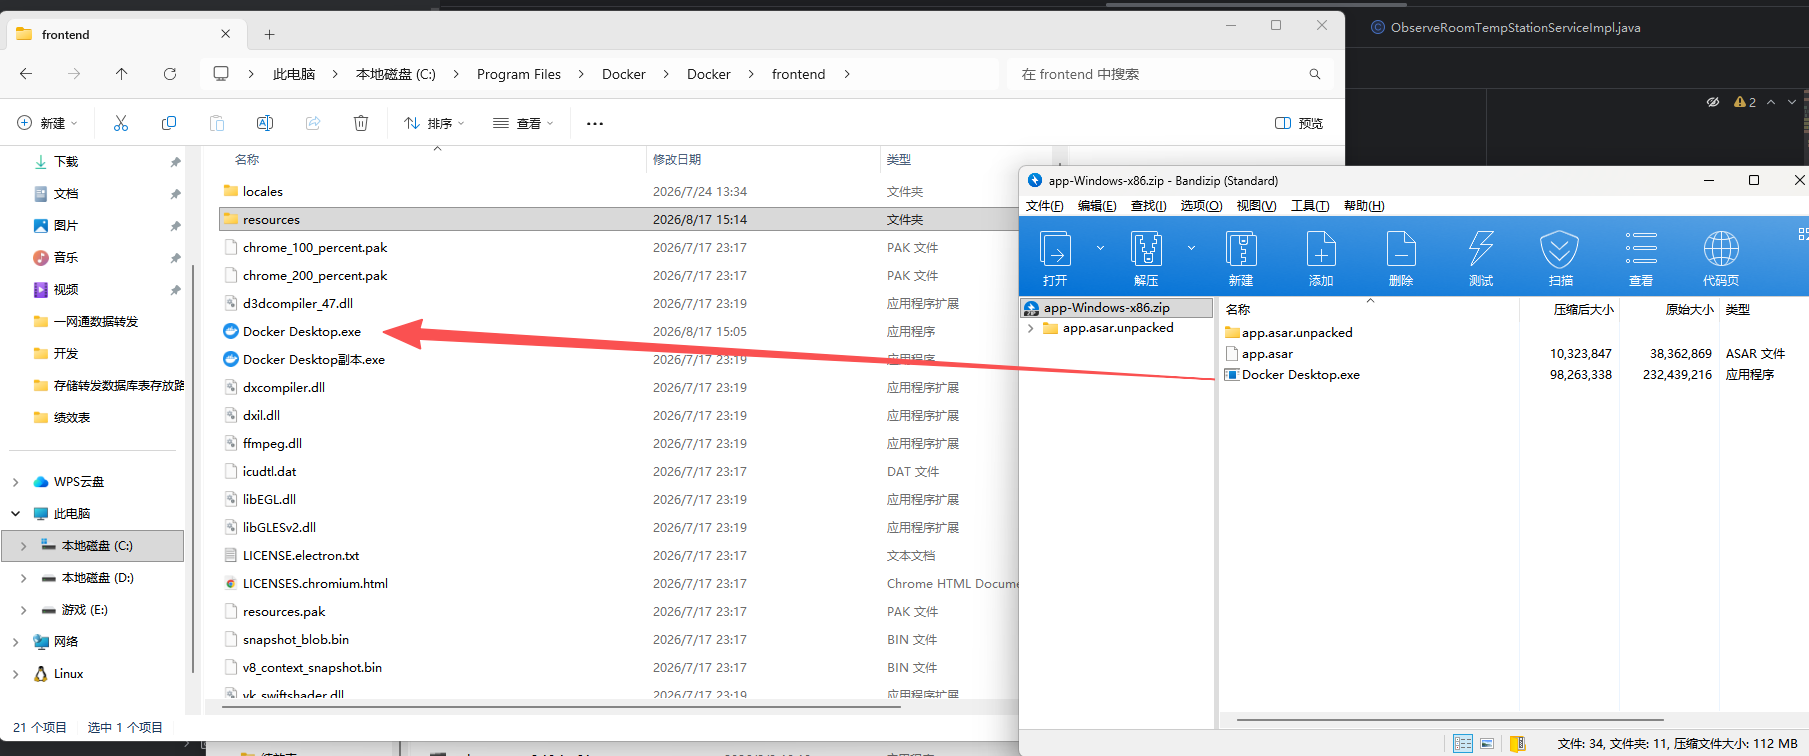
Task: Click the Program Files breadcrumb segment
Action: coord(519,74)
